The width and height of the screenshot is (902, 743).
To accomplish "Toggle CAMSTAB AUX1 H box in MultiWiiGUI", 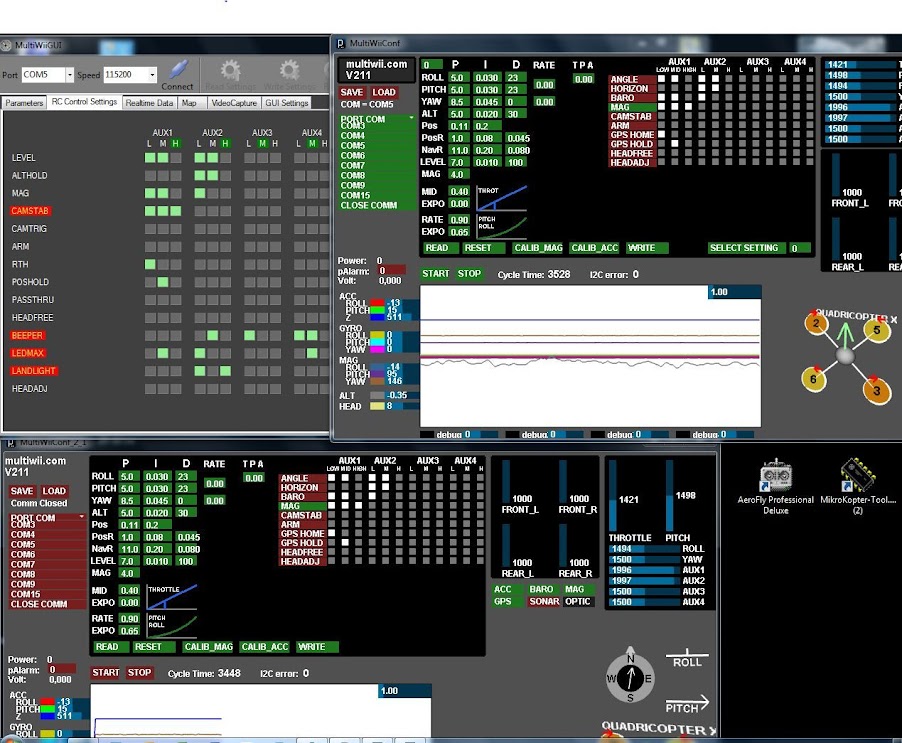I will pyautogui.click(x=175, y=211).
